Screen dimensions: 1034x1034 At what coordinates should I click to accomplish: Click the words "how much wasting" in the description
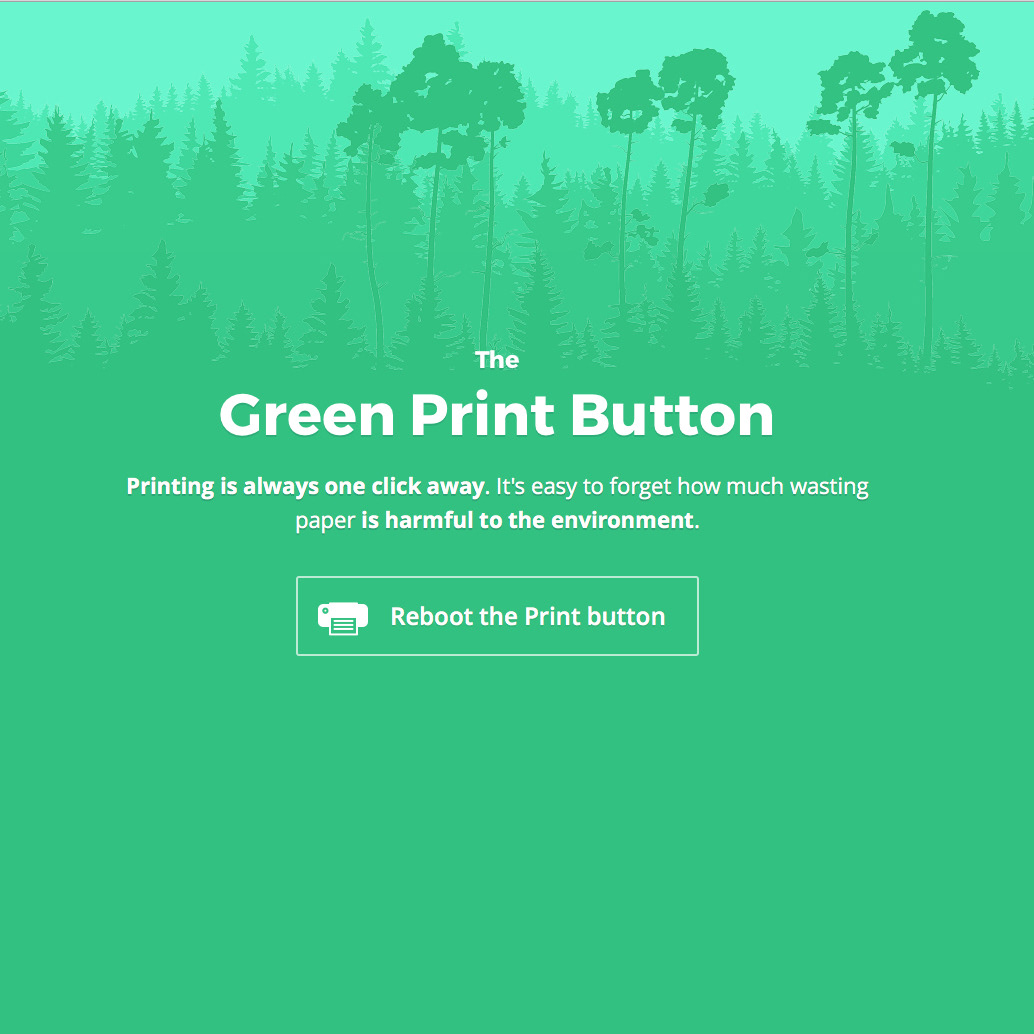click(x=772, y=487)
